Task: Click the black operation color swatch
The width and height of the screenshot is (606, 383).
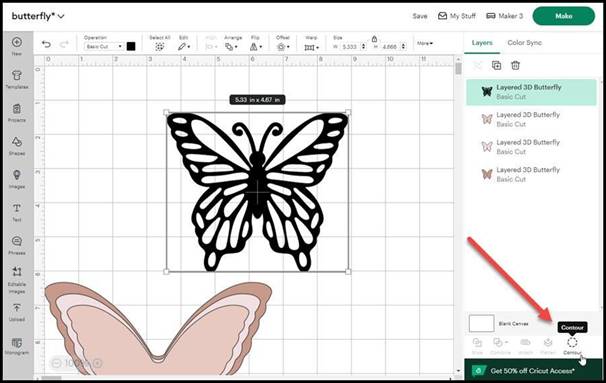Action: point(131,46)
